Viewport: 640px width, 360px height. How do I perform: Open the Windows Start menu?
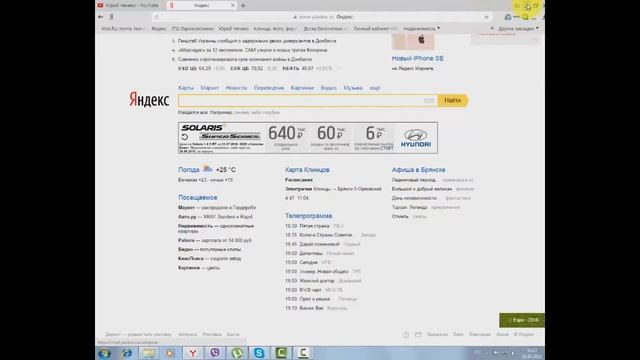coord(105,353)
